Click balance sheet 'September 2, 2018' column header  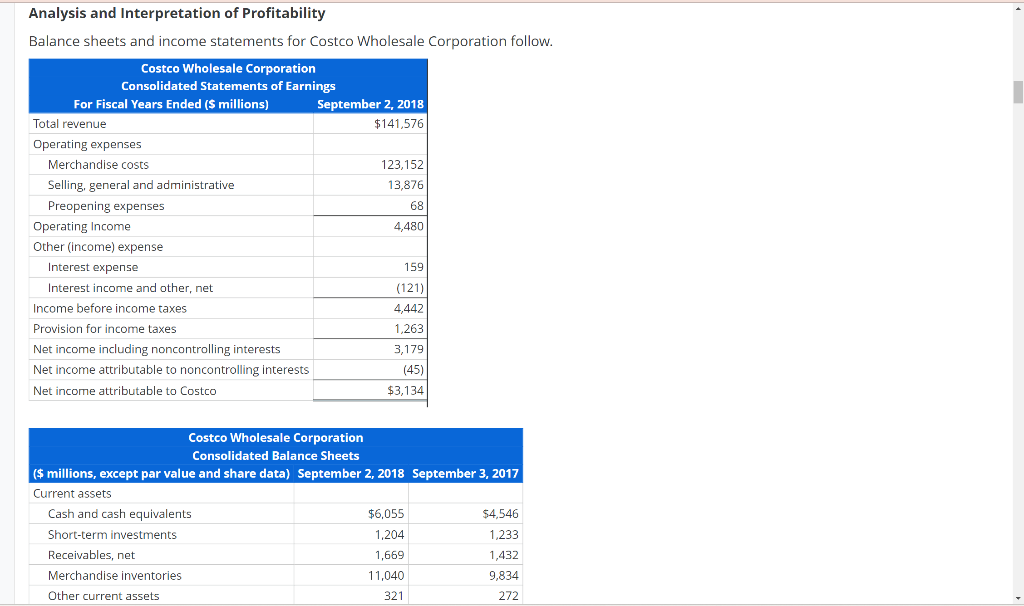point(351,473)
